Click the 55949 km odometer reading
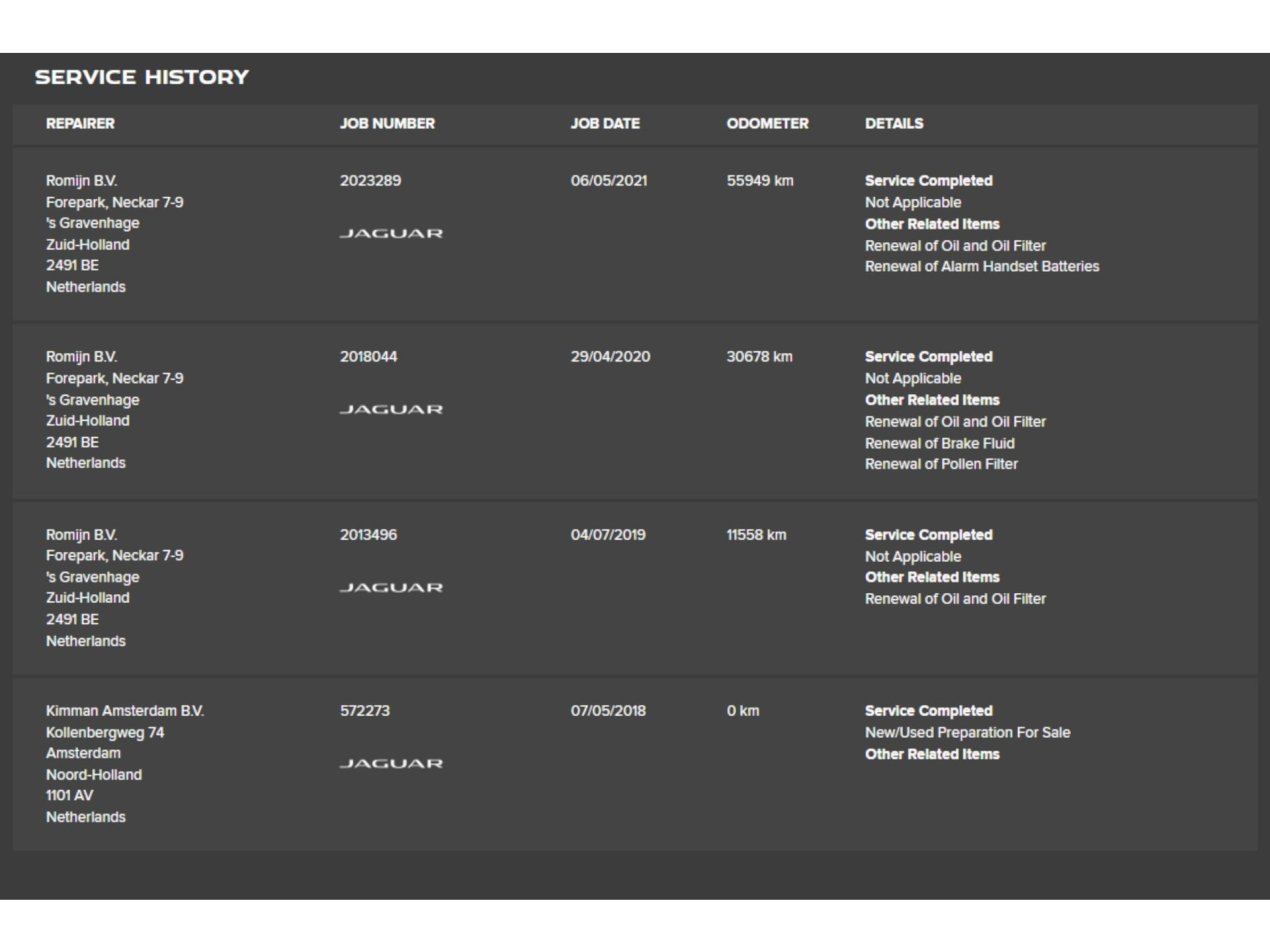The image size is (1270, 952). pos(760,181)
